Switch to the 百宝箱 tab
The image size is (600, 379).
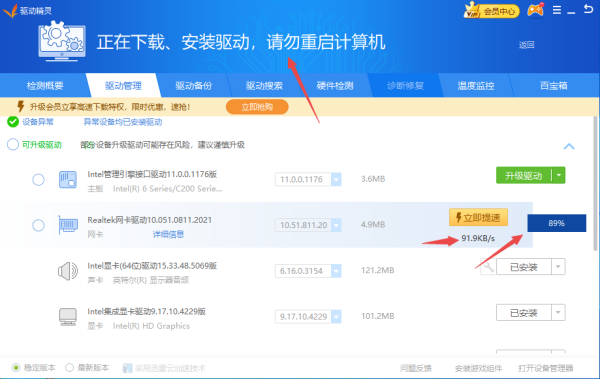point(554,85)
